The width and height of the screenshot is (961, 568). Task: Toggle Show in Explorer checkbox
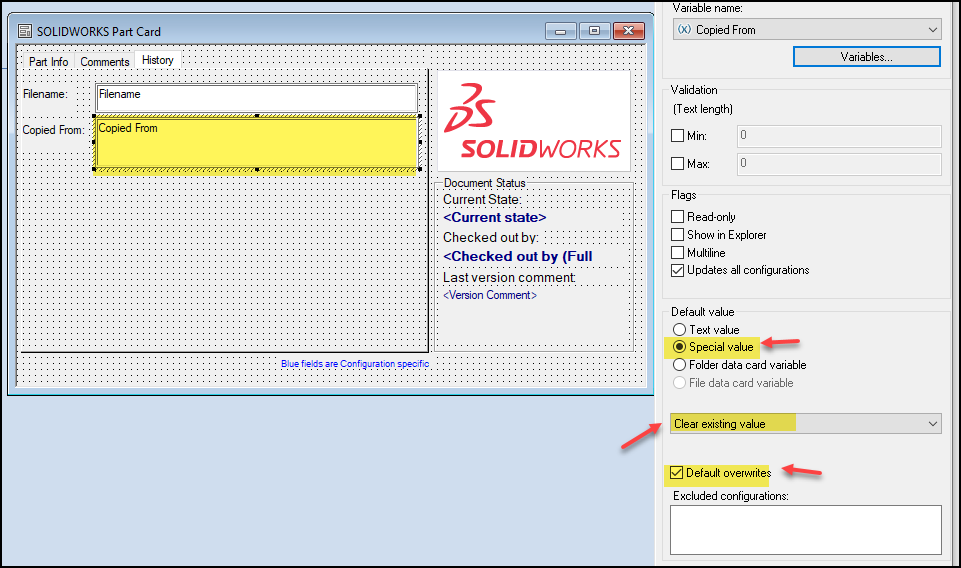(x=678, y=235)
